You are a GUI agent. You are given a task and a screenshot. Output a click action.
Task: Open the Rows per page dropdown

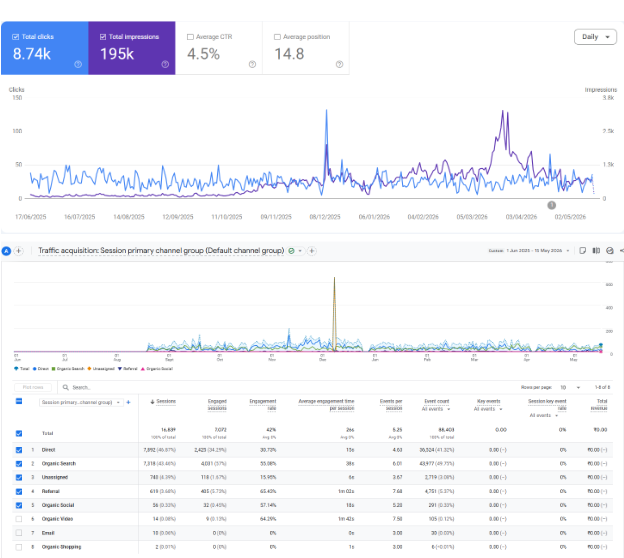pos(570,387)
